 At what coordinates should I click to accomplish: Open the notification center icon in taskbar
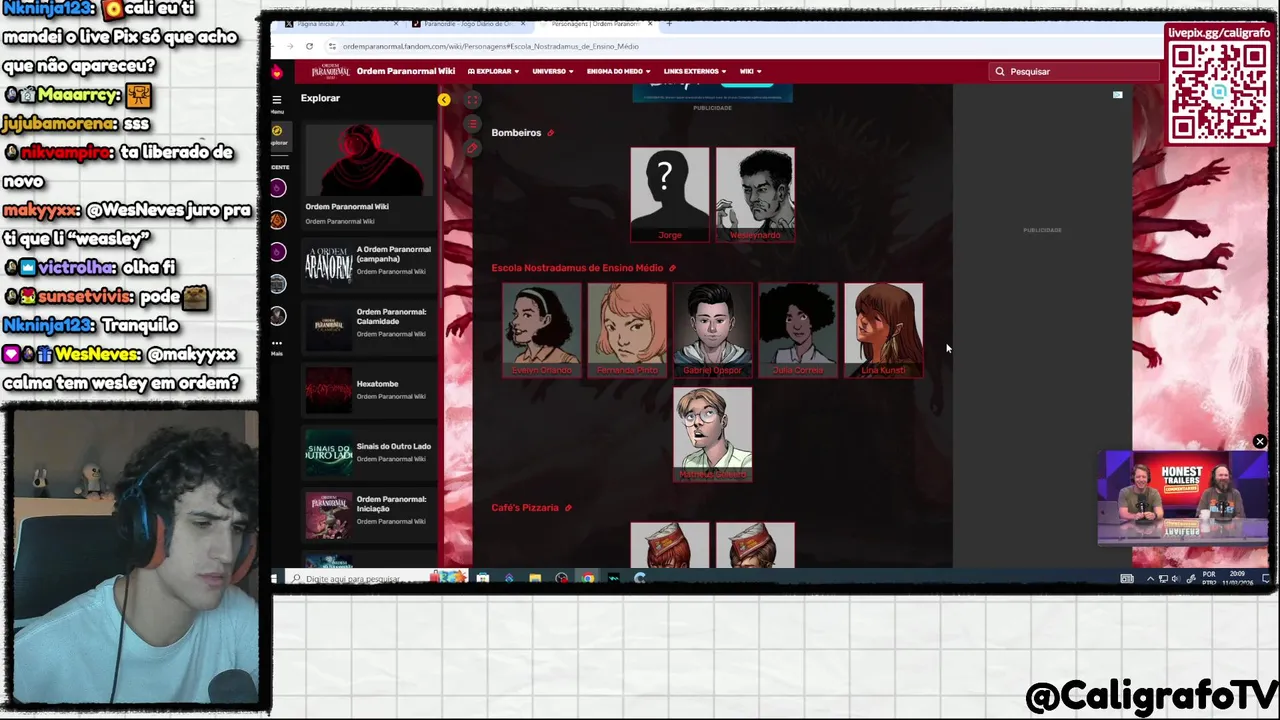pos(1266,579)
